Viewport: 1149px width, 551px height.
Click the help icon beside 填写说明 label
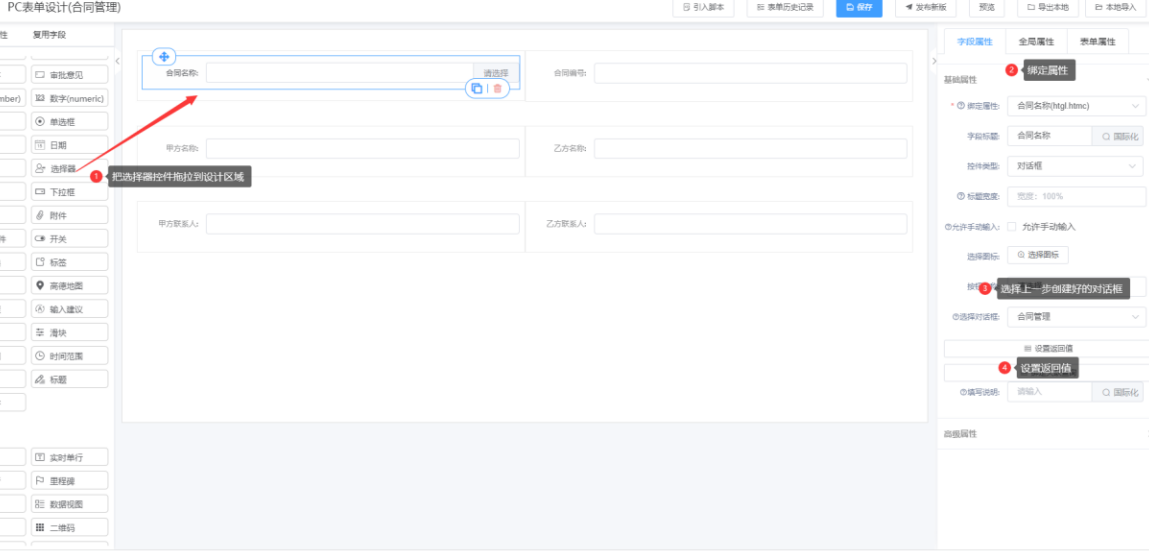(x=963, y=392)
